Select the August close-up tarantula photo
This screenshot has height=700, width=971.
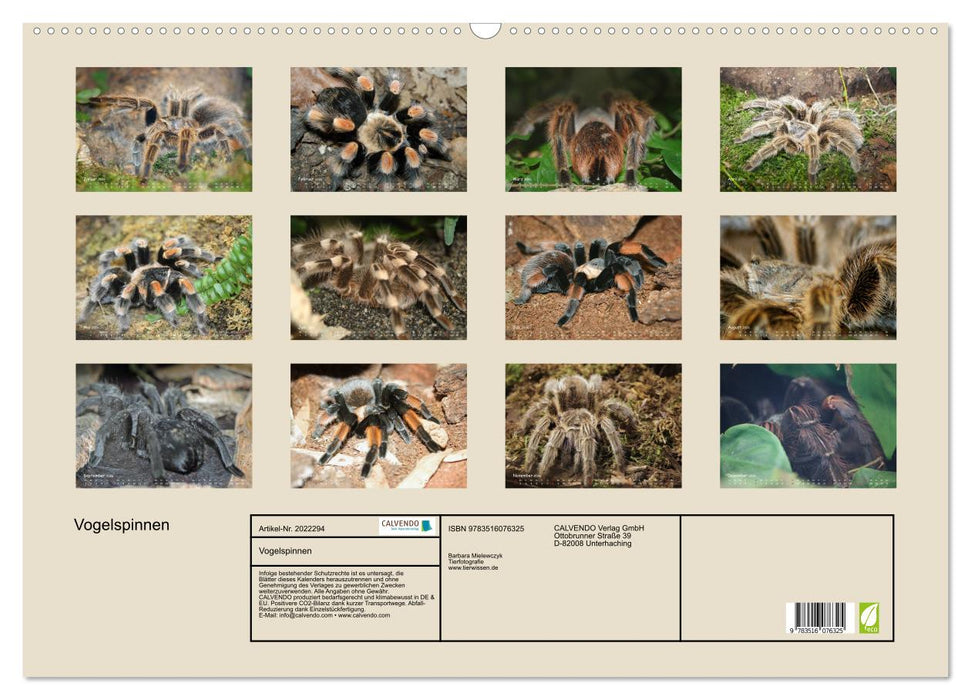coord(808,272)
